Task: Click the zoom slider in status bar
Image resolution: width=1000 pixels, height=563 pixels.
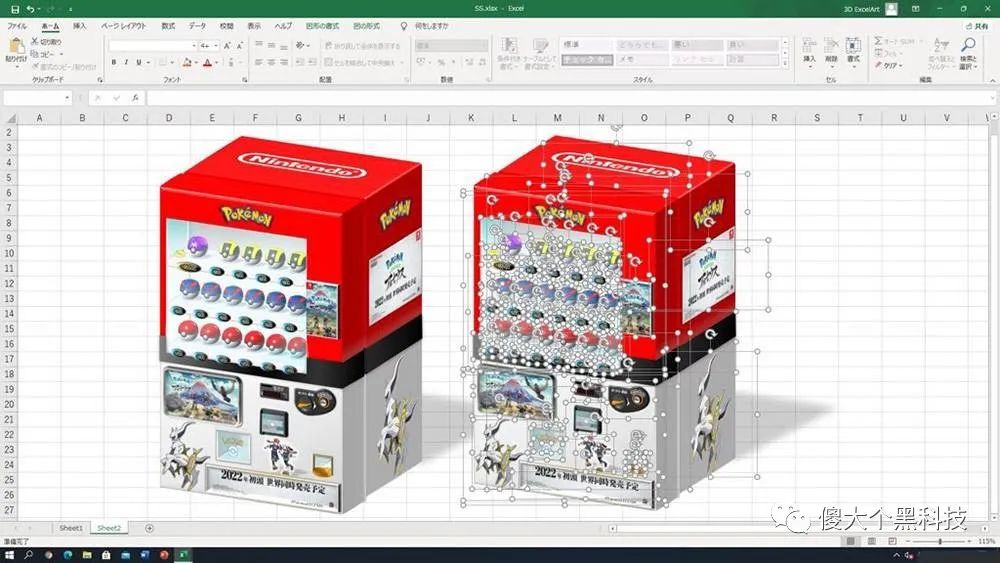Action: 939,541
